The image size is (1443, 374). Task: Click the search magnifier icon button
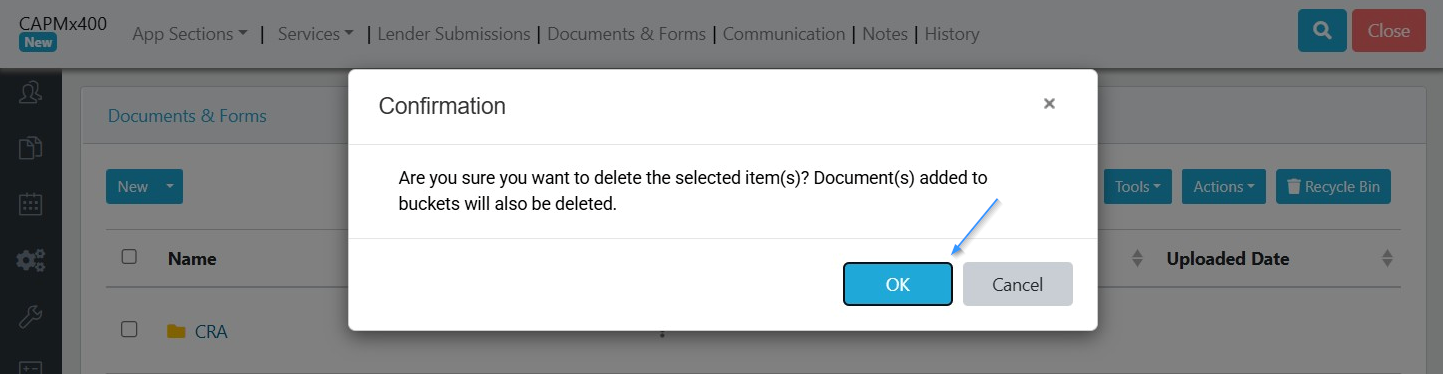pyautogui.click(x=1322, y=31)
